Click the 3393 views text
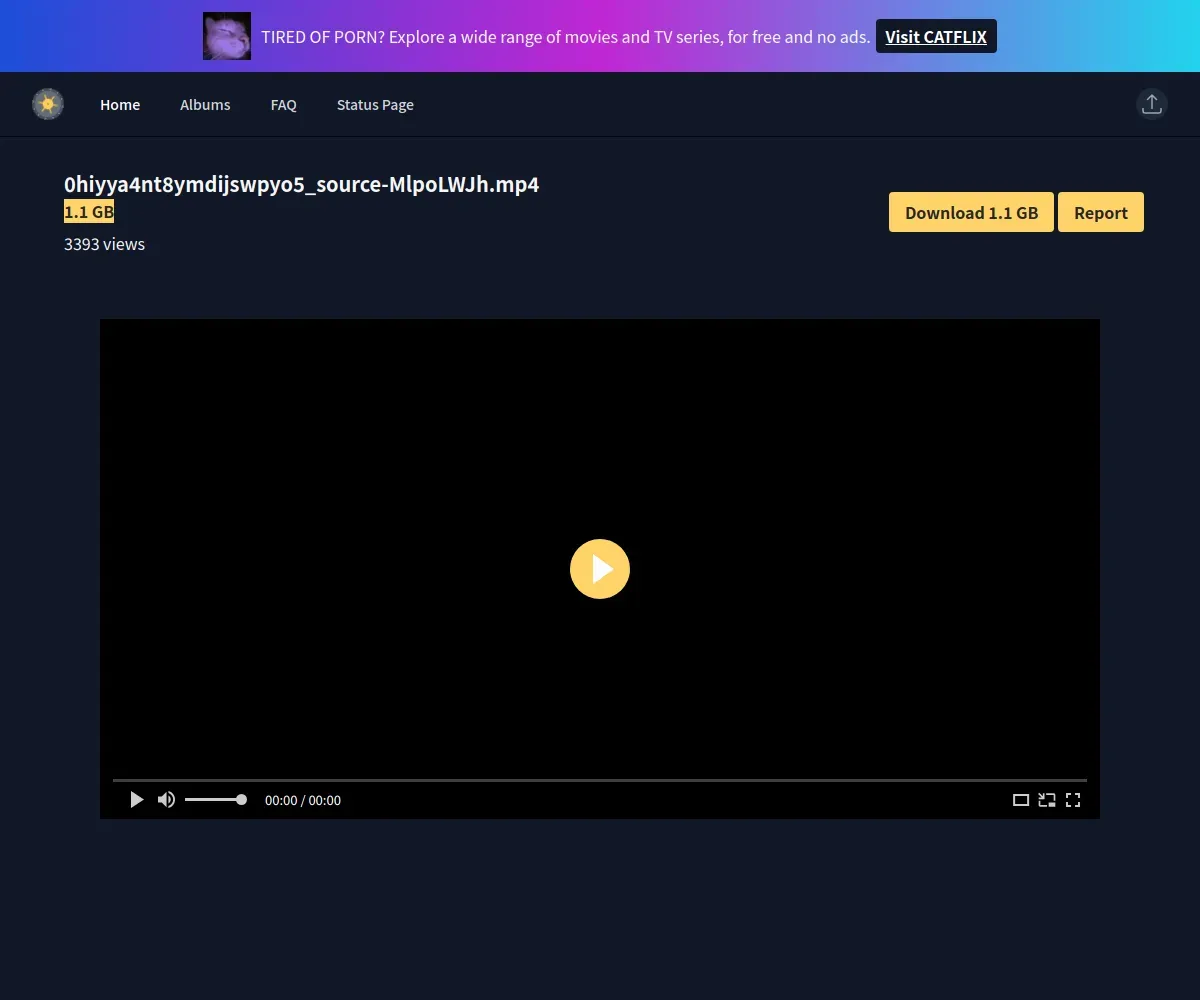 coord(104,244)
